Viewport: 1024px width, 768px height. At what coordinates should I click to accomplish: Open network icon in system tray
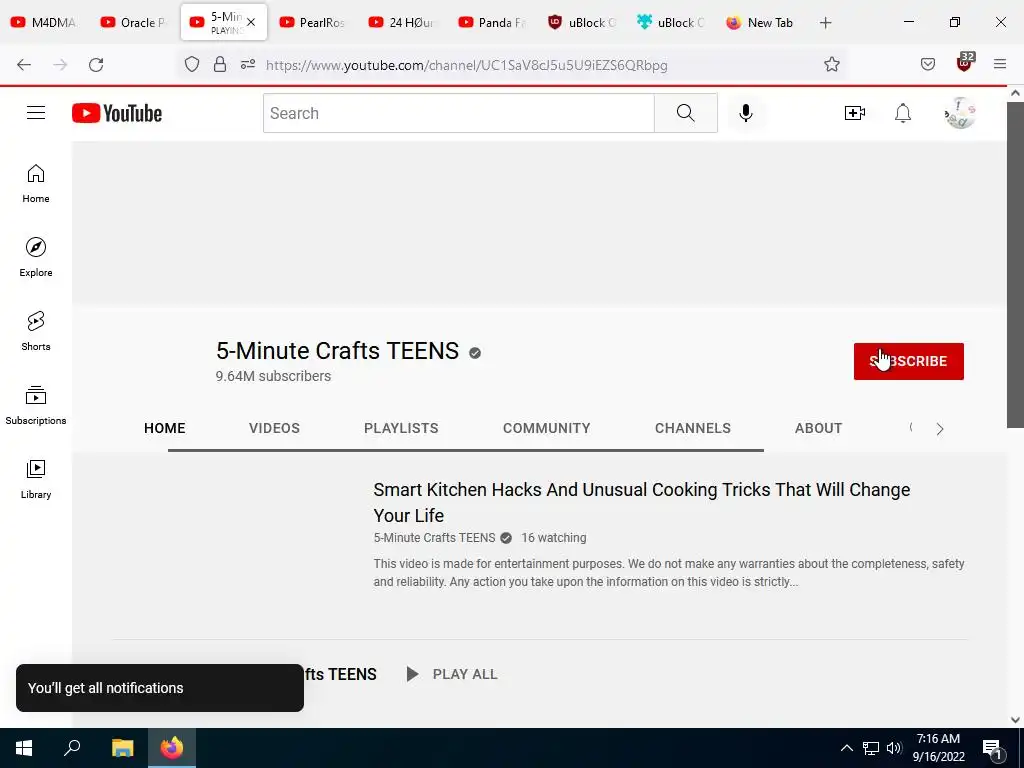(x=871, y=748)
